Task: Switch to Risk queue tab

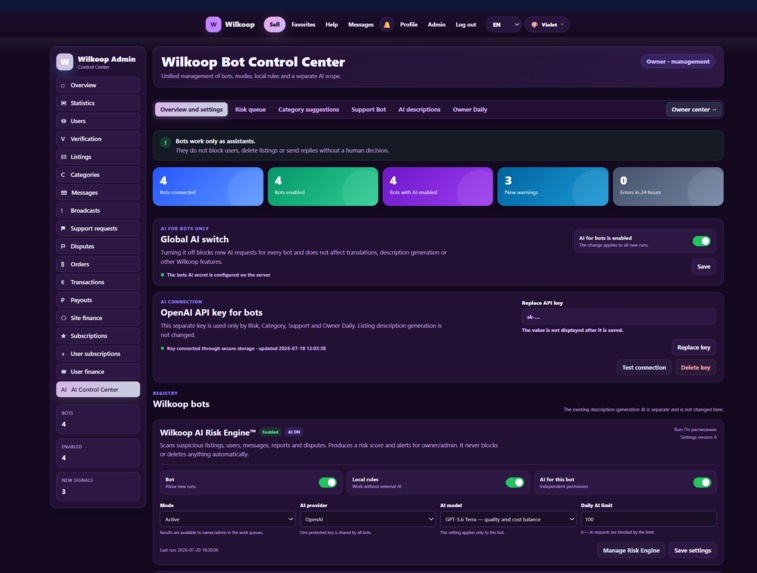Action: (250, 110)
